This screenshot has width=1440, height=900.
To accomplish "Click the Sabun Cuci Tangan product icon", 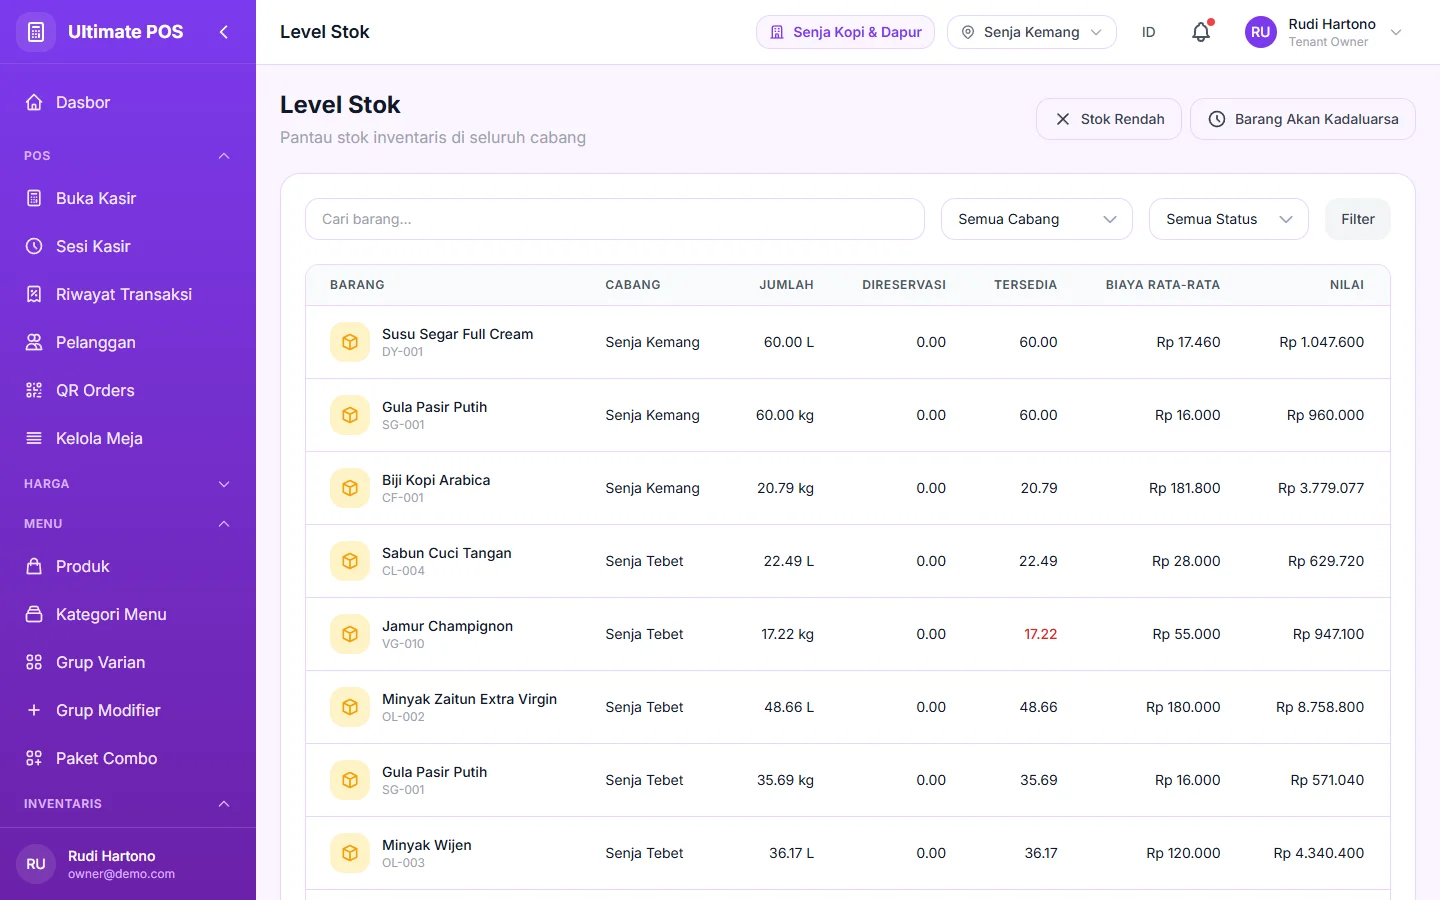I will click(350, 561).
